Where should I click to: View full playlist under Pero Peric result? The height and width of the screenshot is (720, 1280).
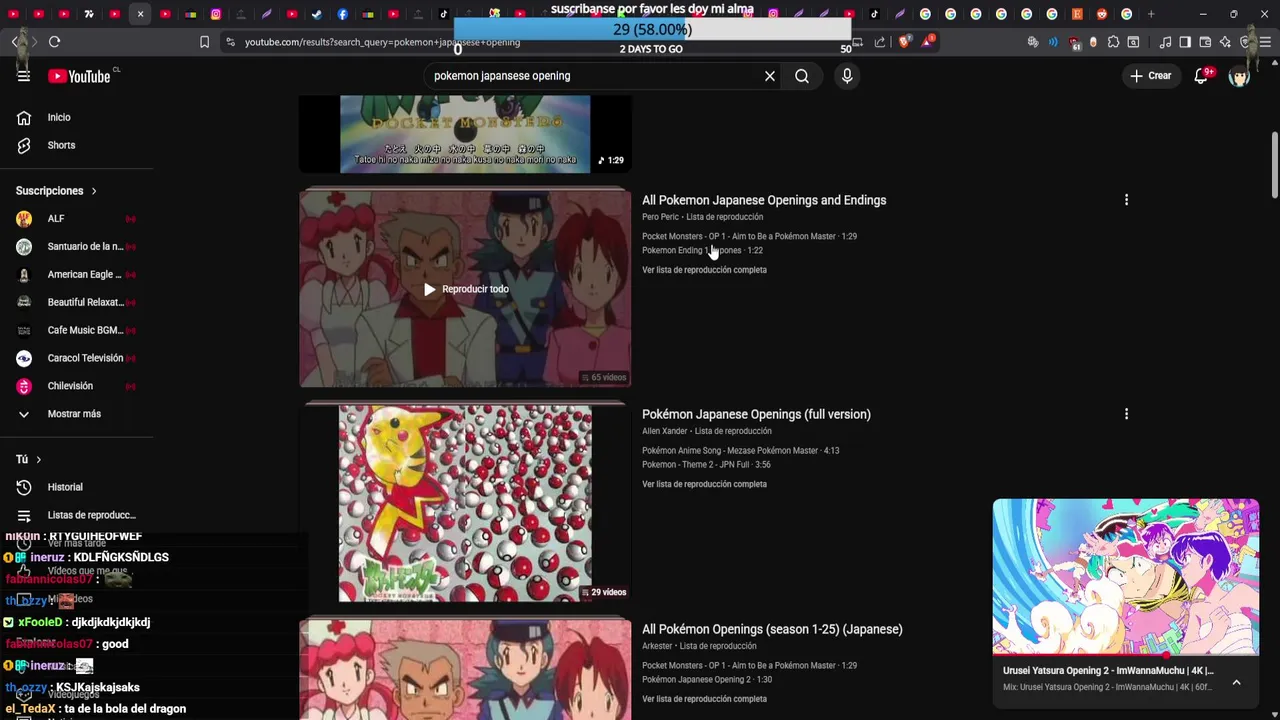tap(704, 270)
